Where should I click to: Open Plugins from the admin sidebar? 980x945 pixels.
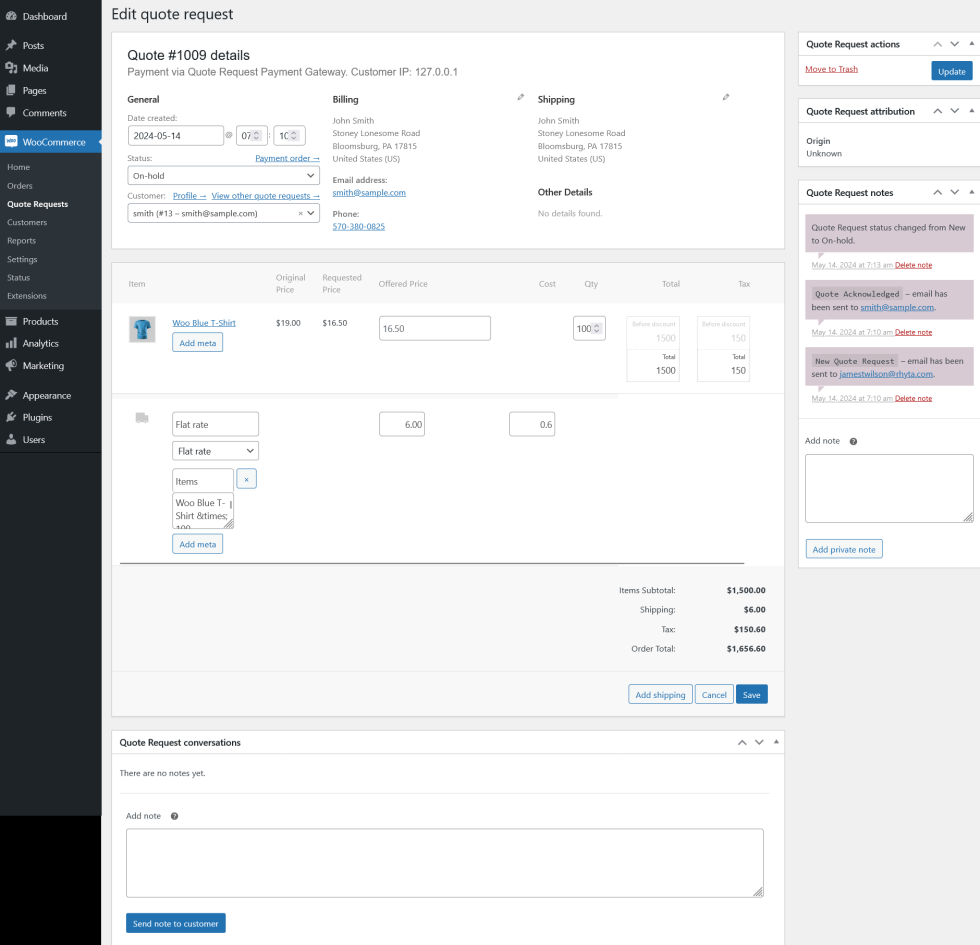pyautogui.click(x=37, y=417)
